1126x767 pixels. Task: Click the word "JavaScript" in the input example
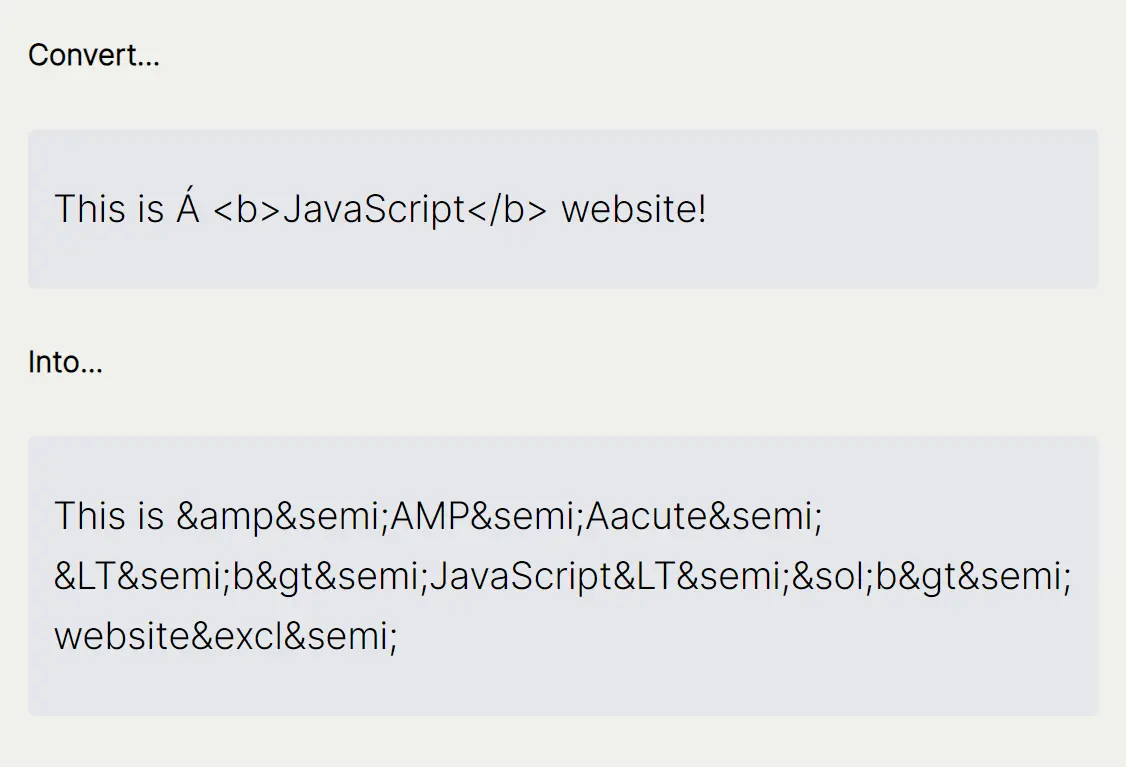(x=375, y=210)
